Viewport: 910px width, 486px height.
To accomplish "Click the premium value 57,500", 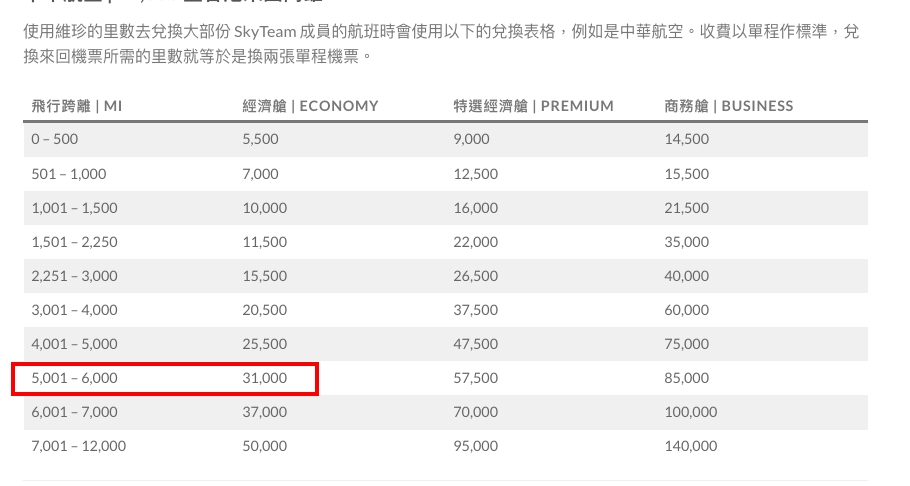I will [x=476, y=378].
